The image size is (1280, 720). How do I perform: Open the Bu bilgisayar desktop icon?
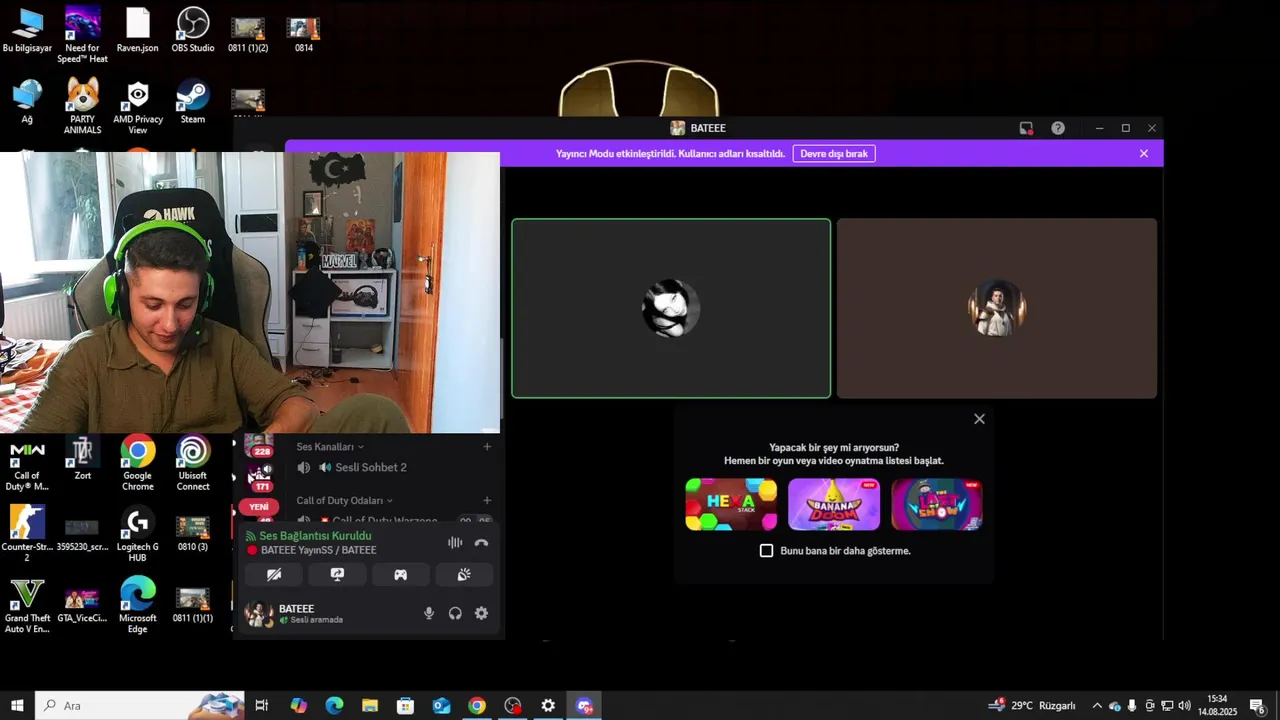(27, 30)
